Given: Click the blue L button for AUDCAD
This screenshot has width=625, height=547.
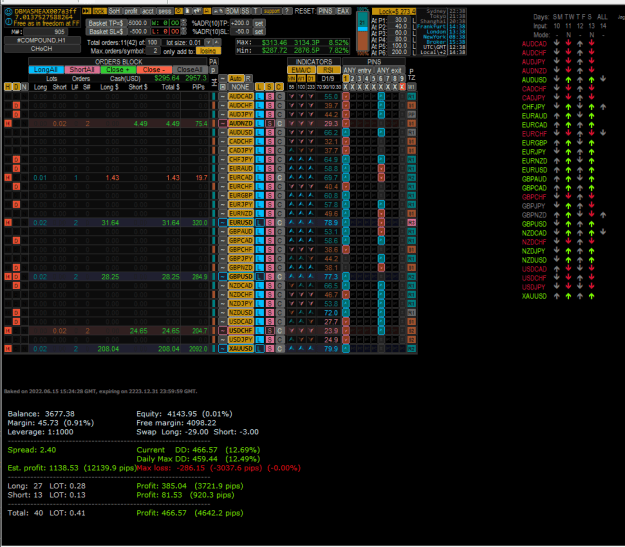Looking at the screenshot, I should [259, 96].
